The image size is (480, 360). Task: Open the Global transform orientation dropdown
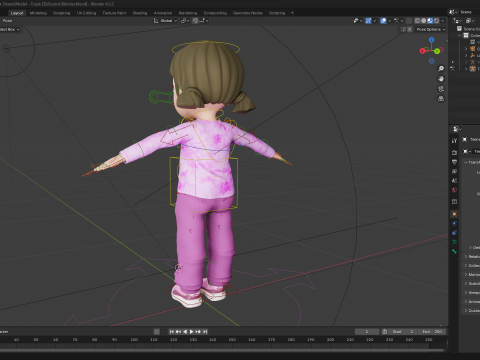point(165,21)
